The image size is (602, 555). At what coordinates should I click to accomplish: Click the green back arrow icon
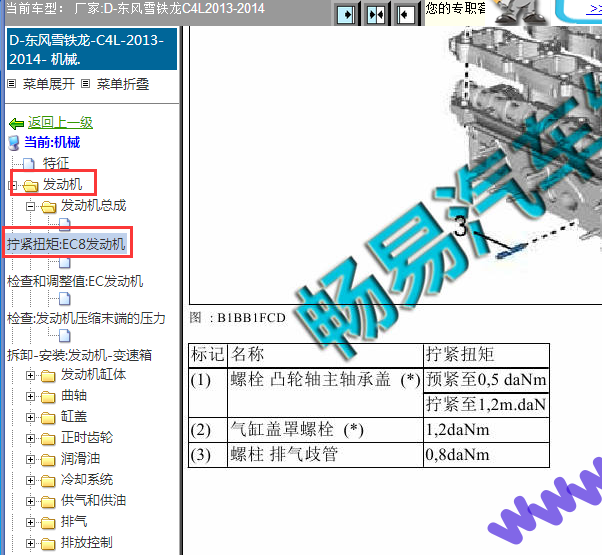pyautogui.click(x=16, y=124)
